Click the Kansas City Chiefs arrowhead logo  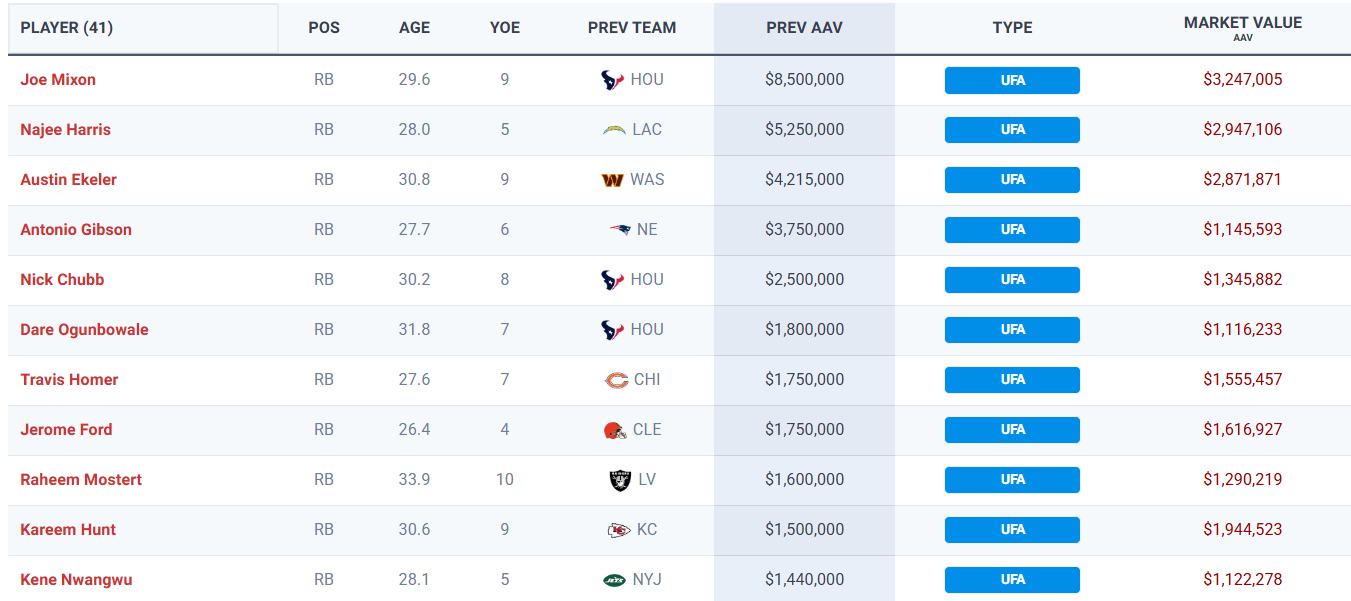619,530
